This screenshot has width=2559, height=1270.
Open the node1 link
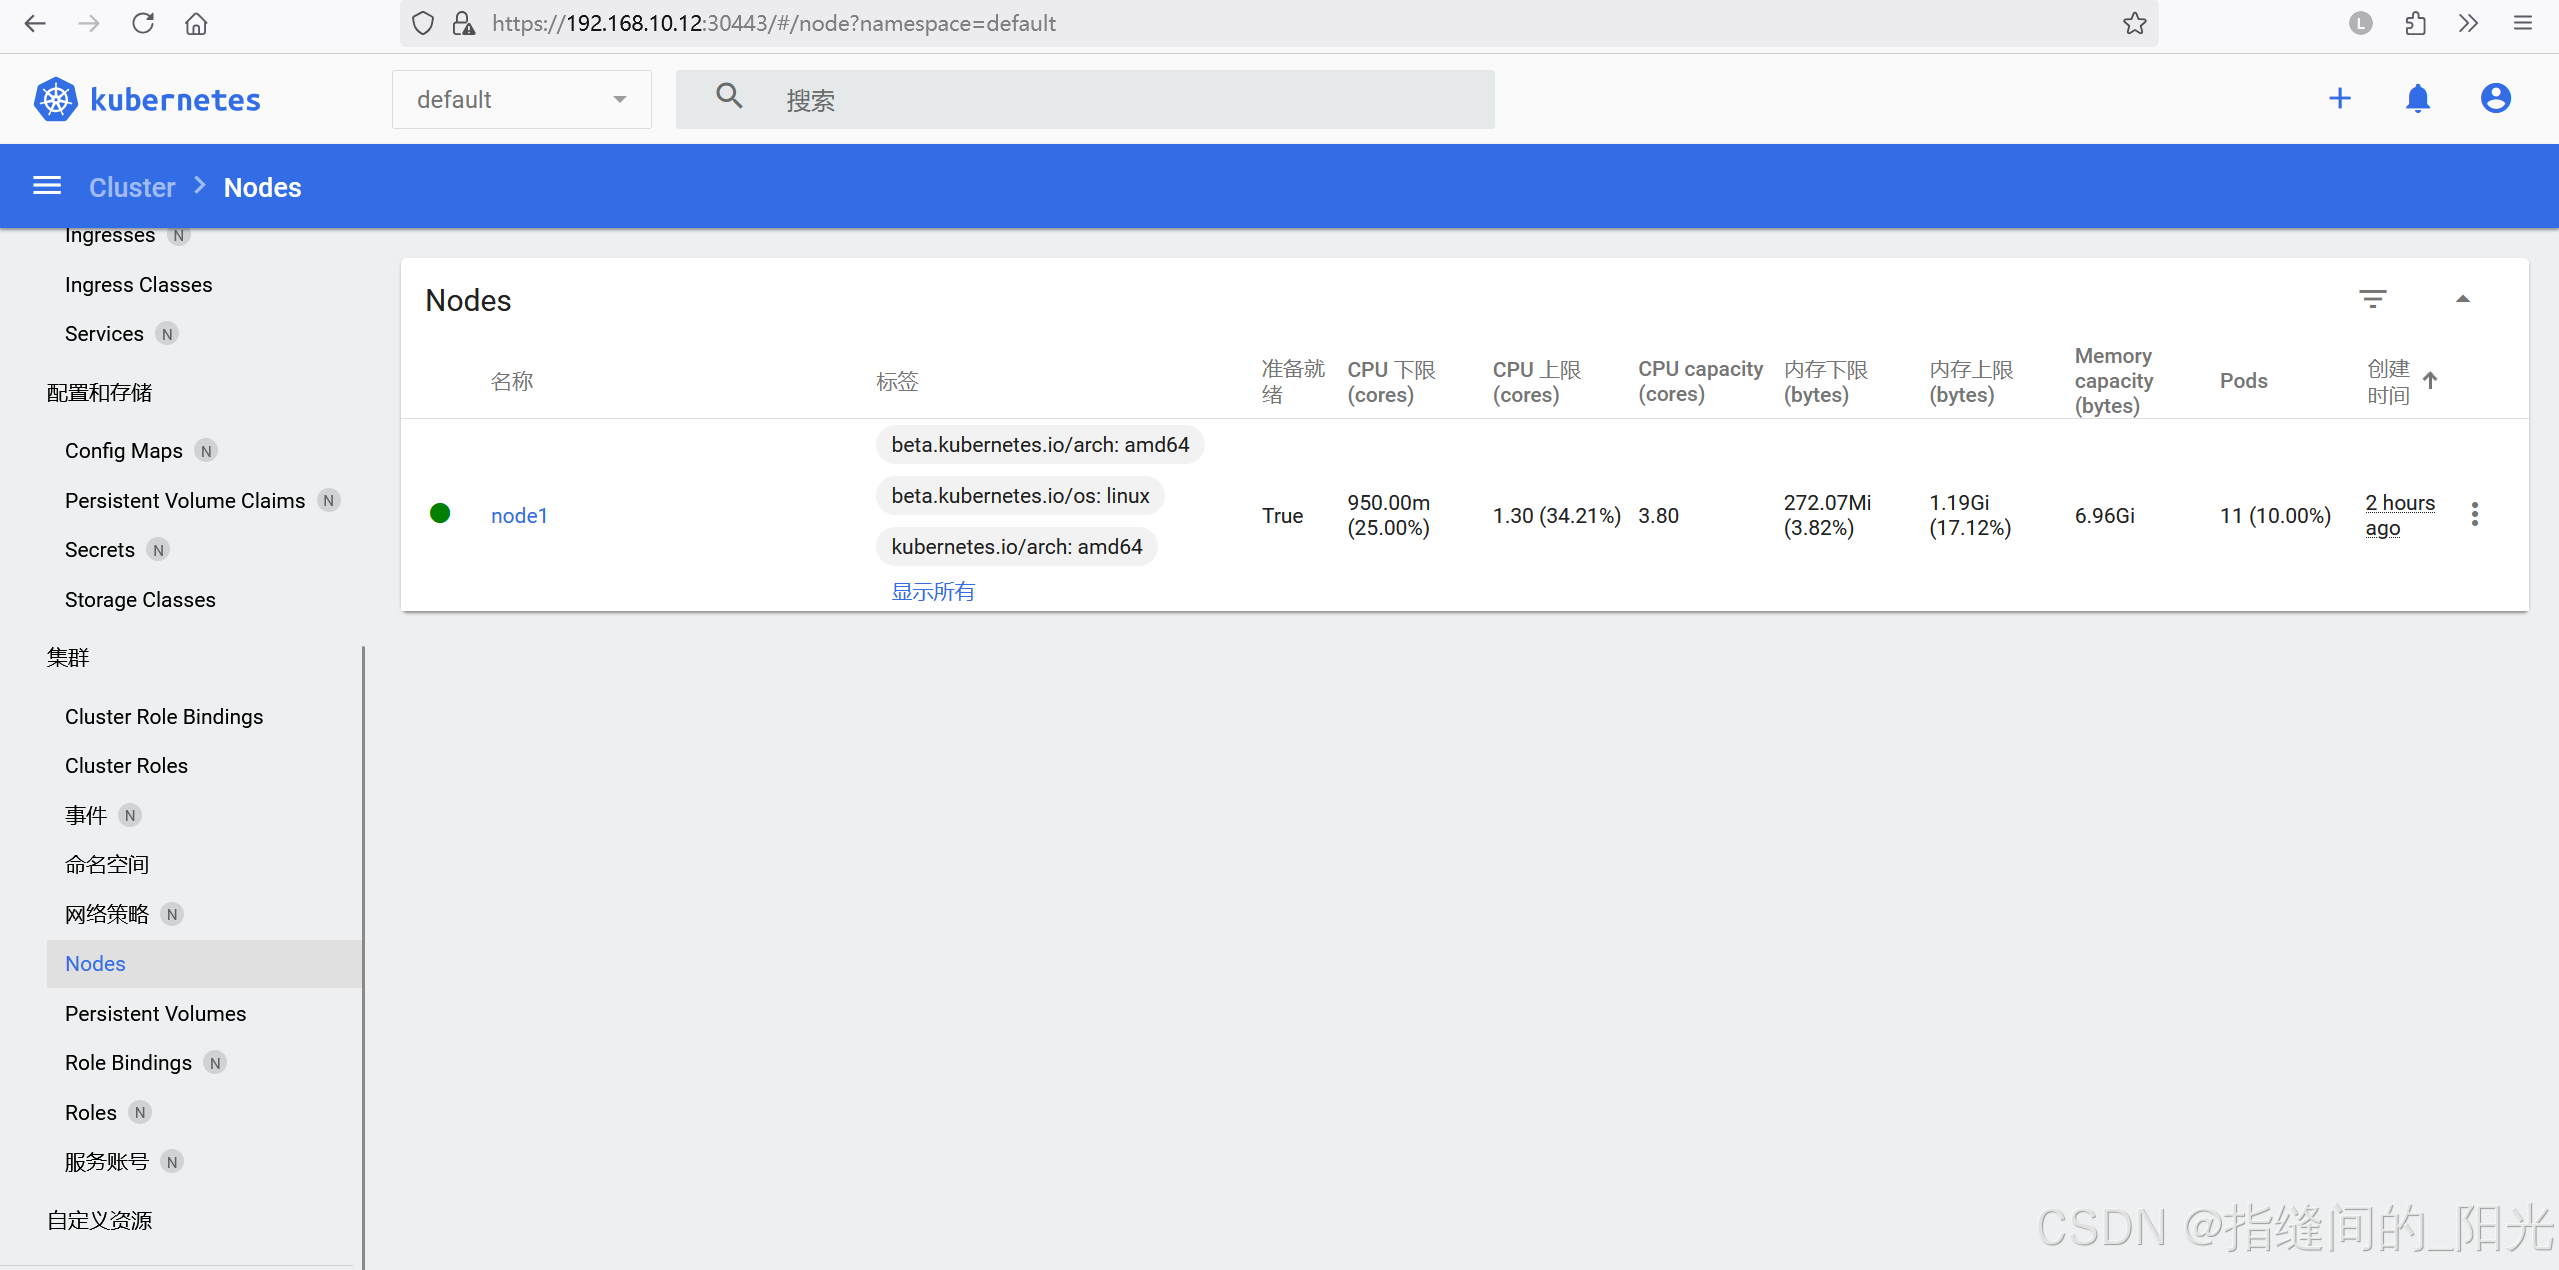click(x=519, y=515)
